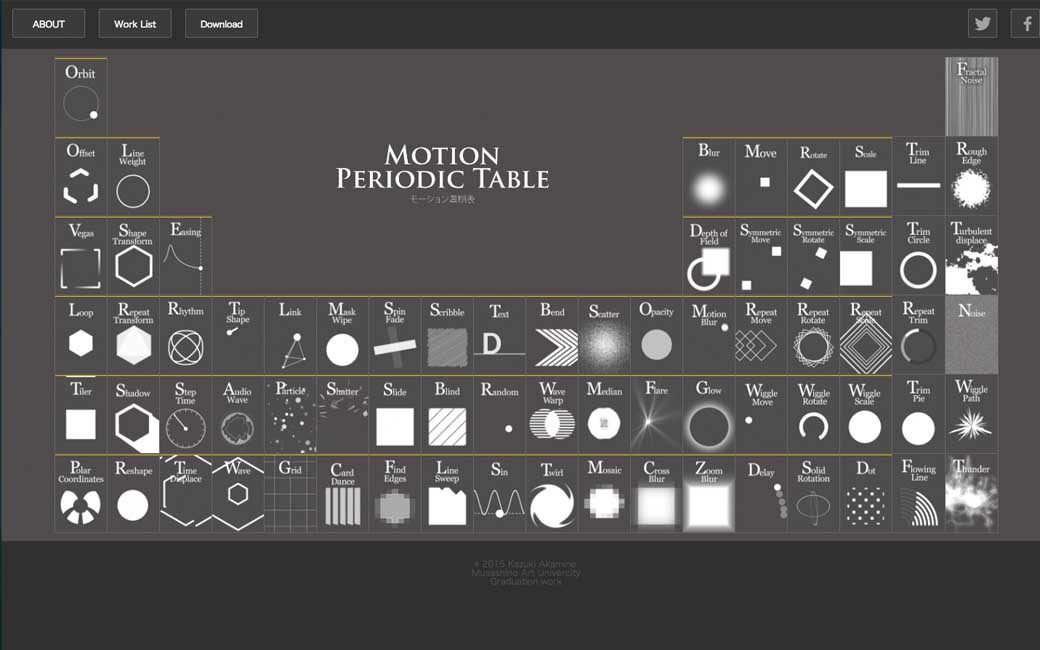Share via the Twitter icon
The height and width of the screenshot is (650, 1040).
(982, 24)
